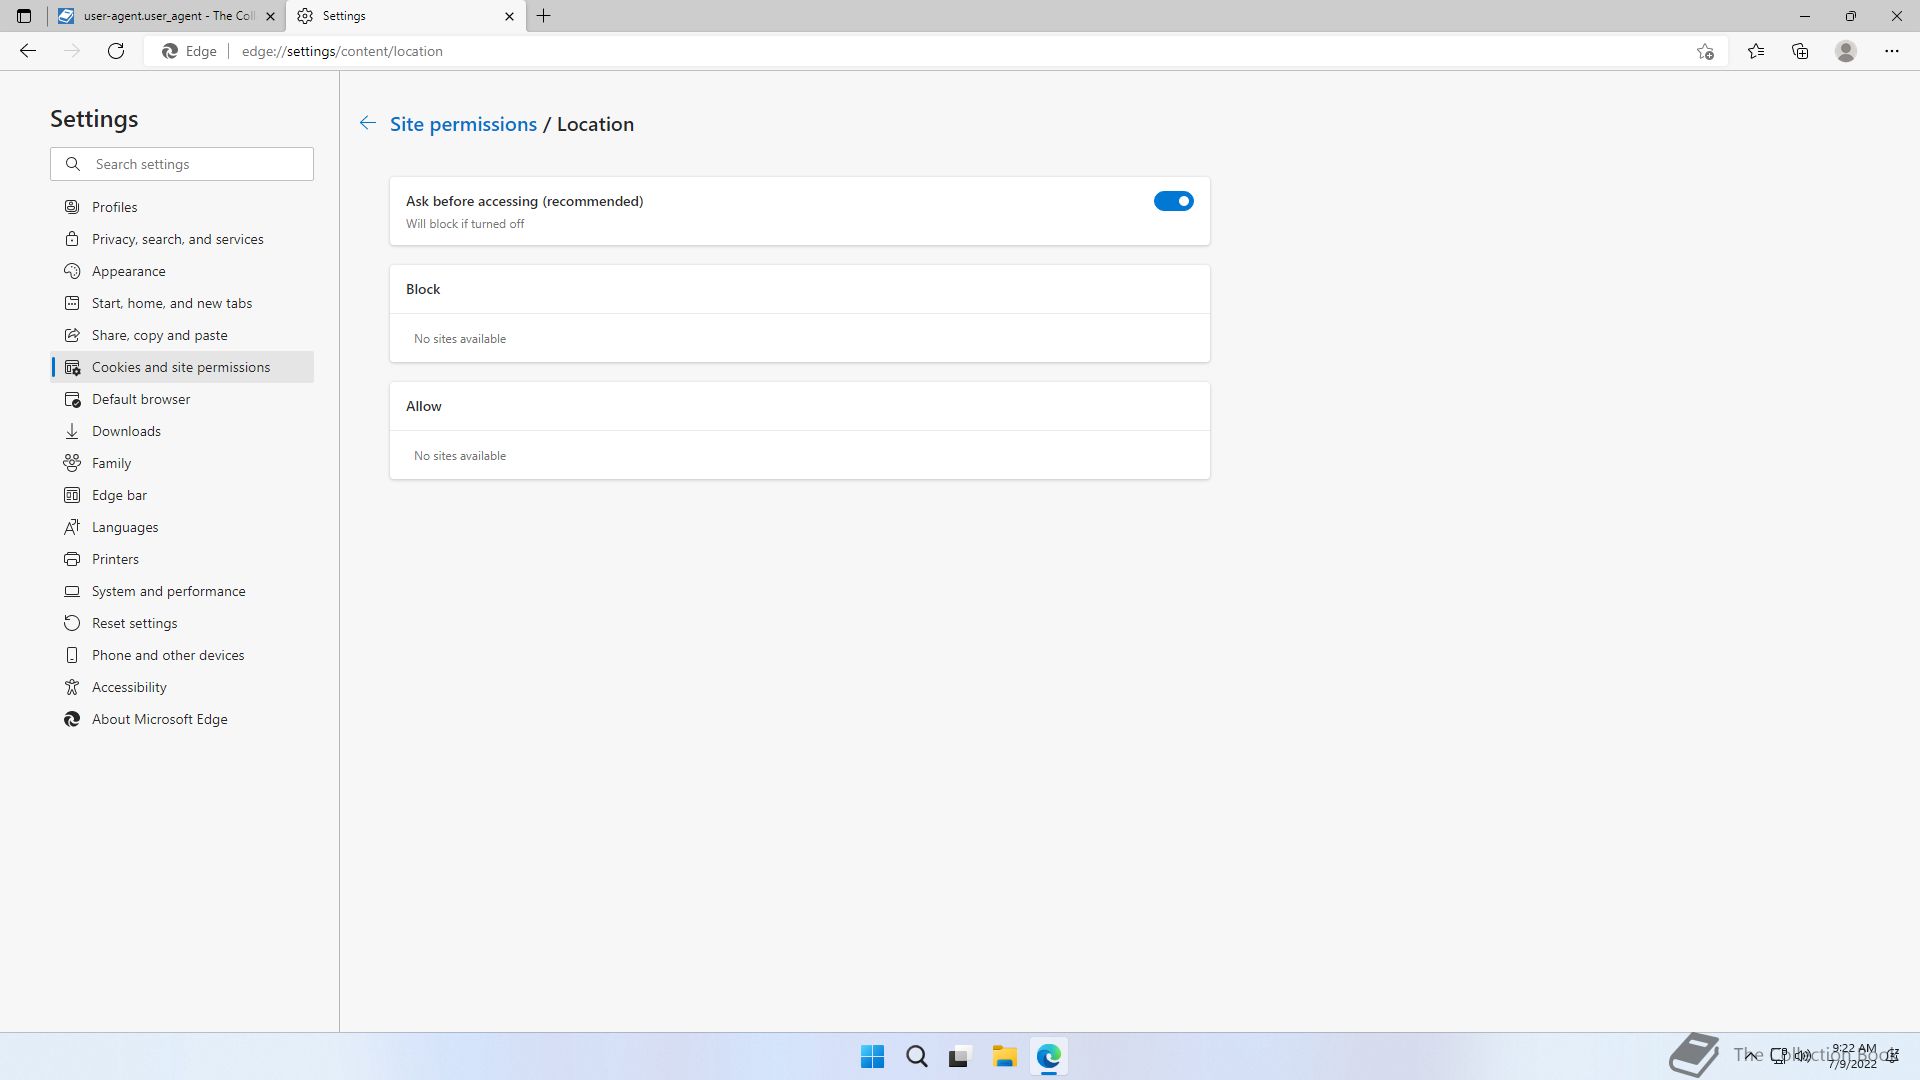Image resolution: width=1920 pixels, height=1080 pixels.
Task: Open Default browser settings
Action: [182, 399]
